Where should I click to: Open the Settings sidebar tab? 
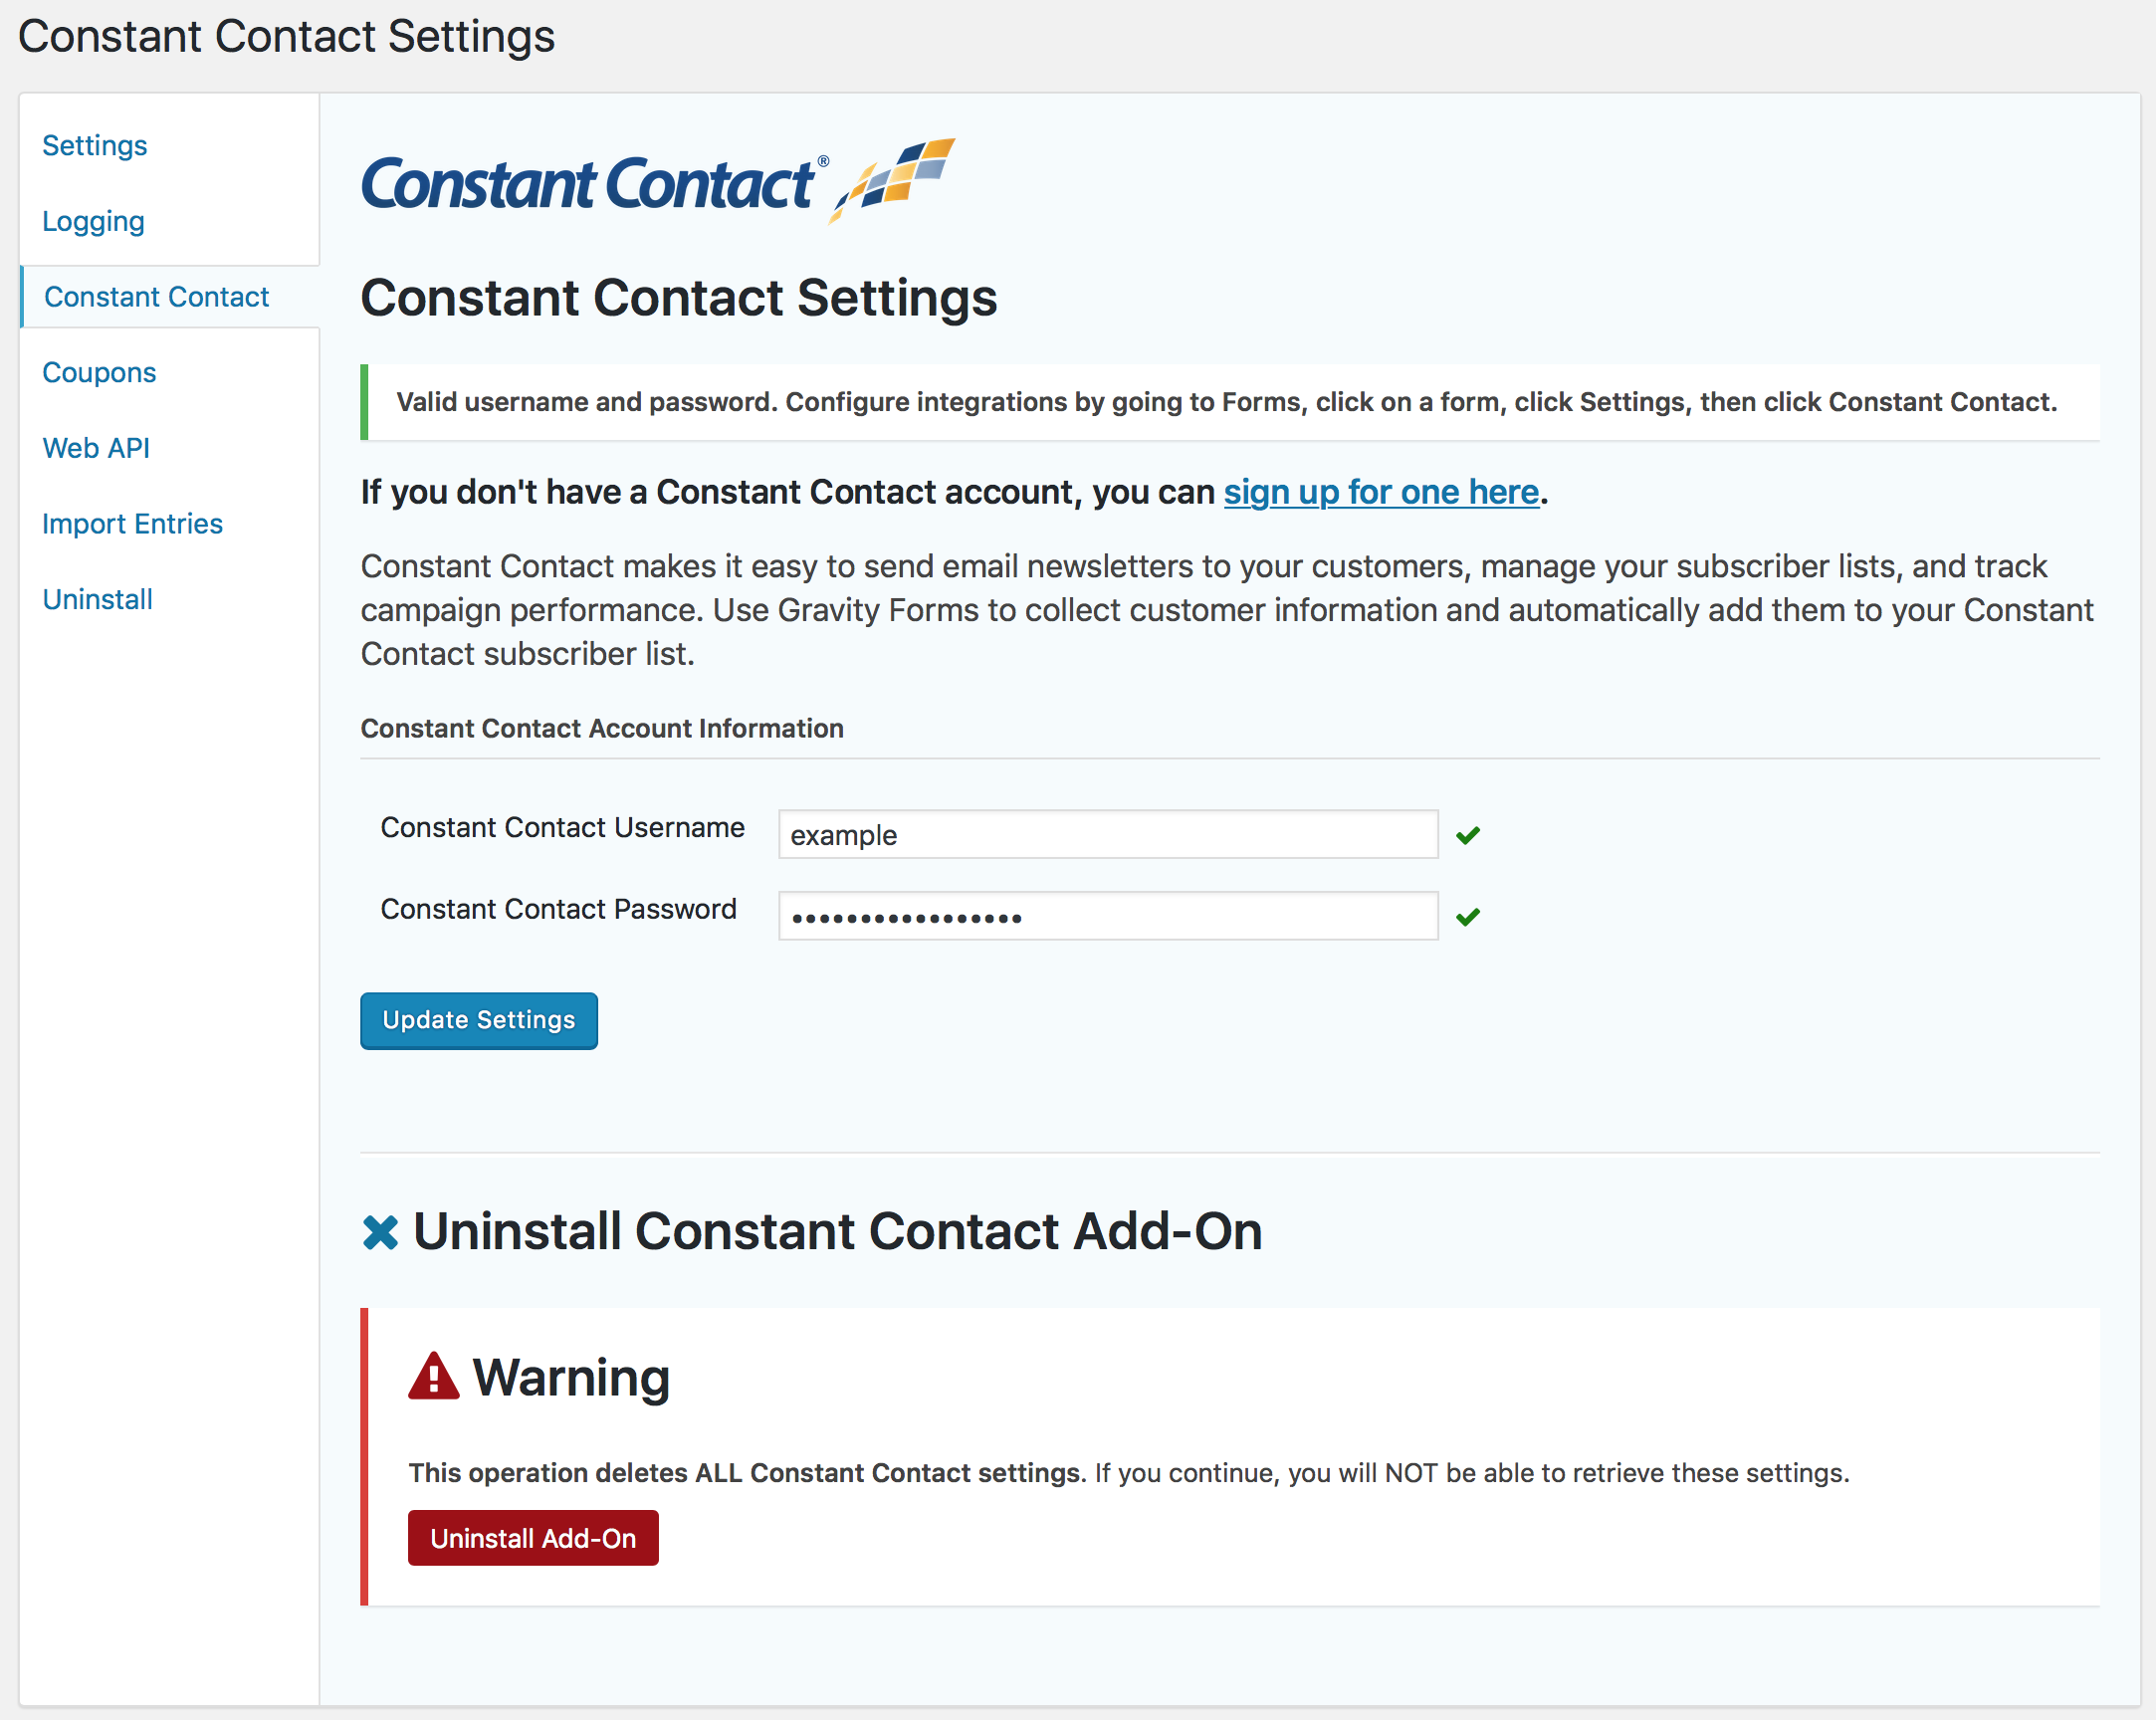pyautogui.click(x=94, y=146)
